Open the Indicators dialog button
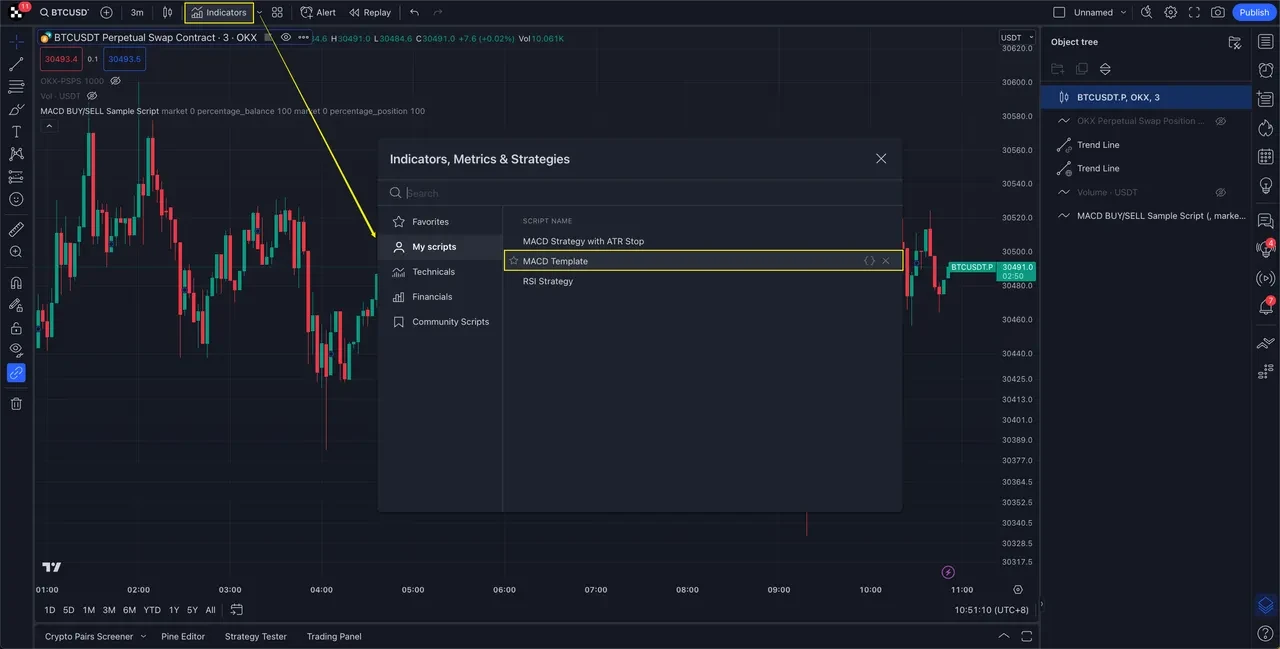The width and height of the screenshot is (1280, 649). click(x=218, y=13)
